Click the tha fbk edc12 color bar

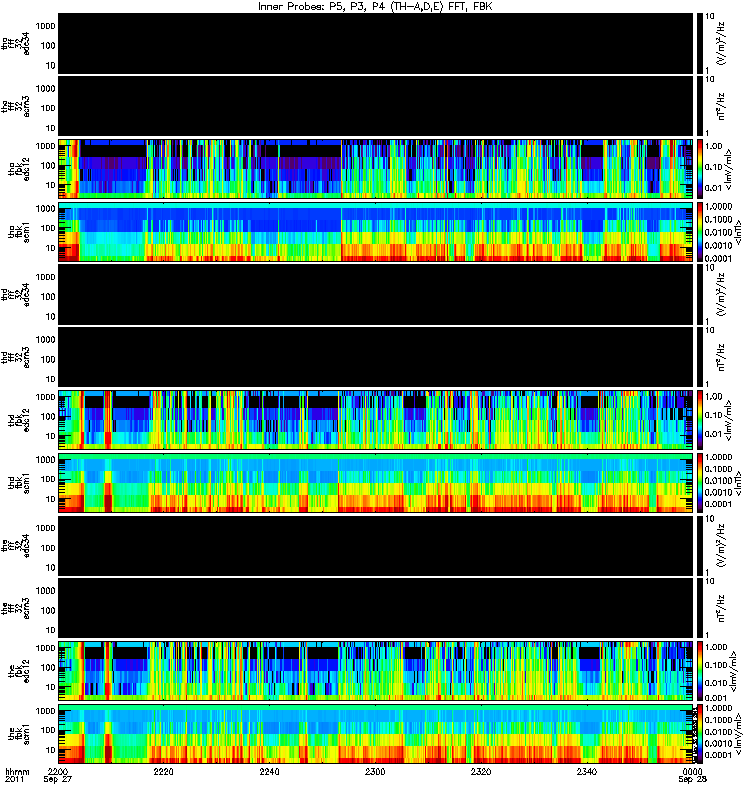(x=698, y=168)
